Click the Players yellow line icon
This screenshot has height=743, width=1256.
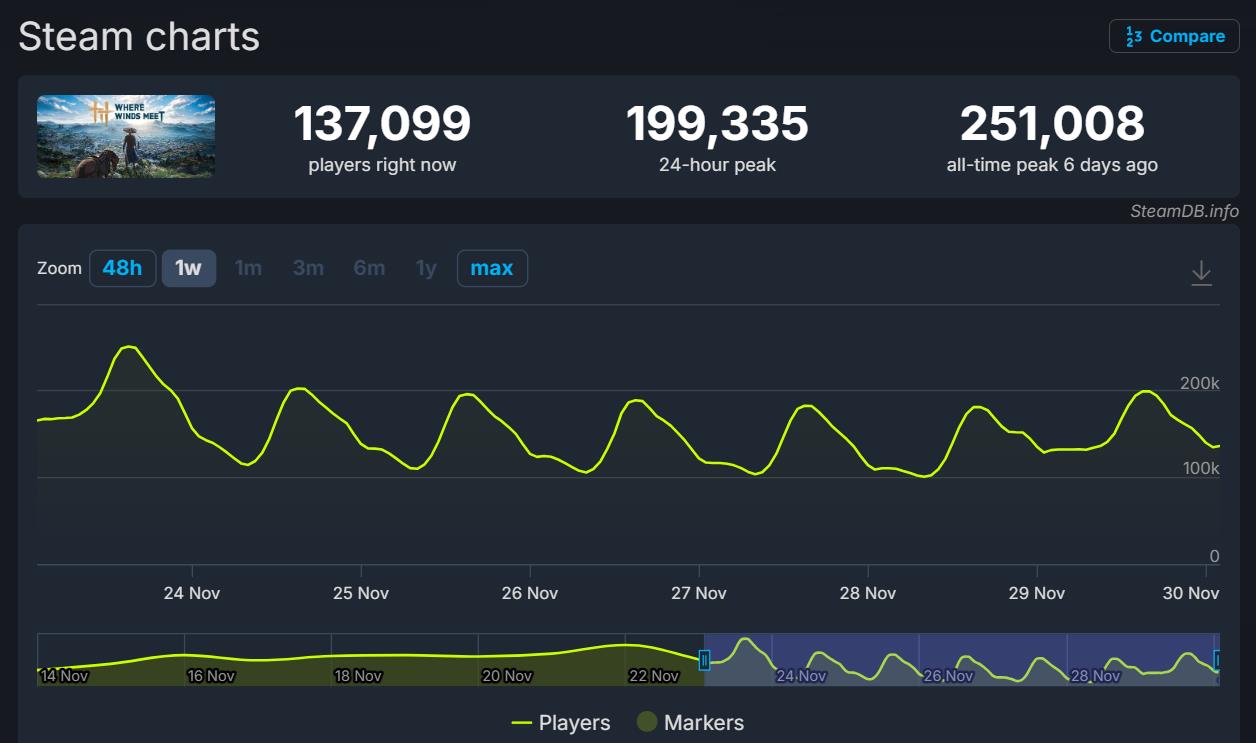[521, 723]
